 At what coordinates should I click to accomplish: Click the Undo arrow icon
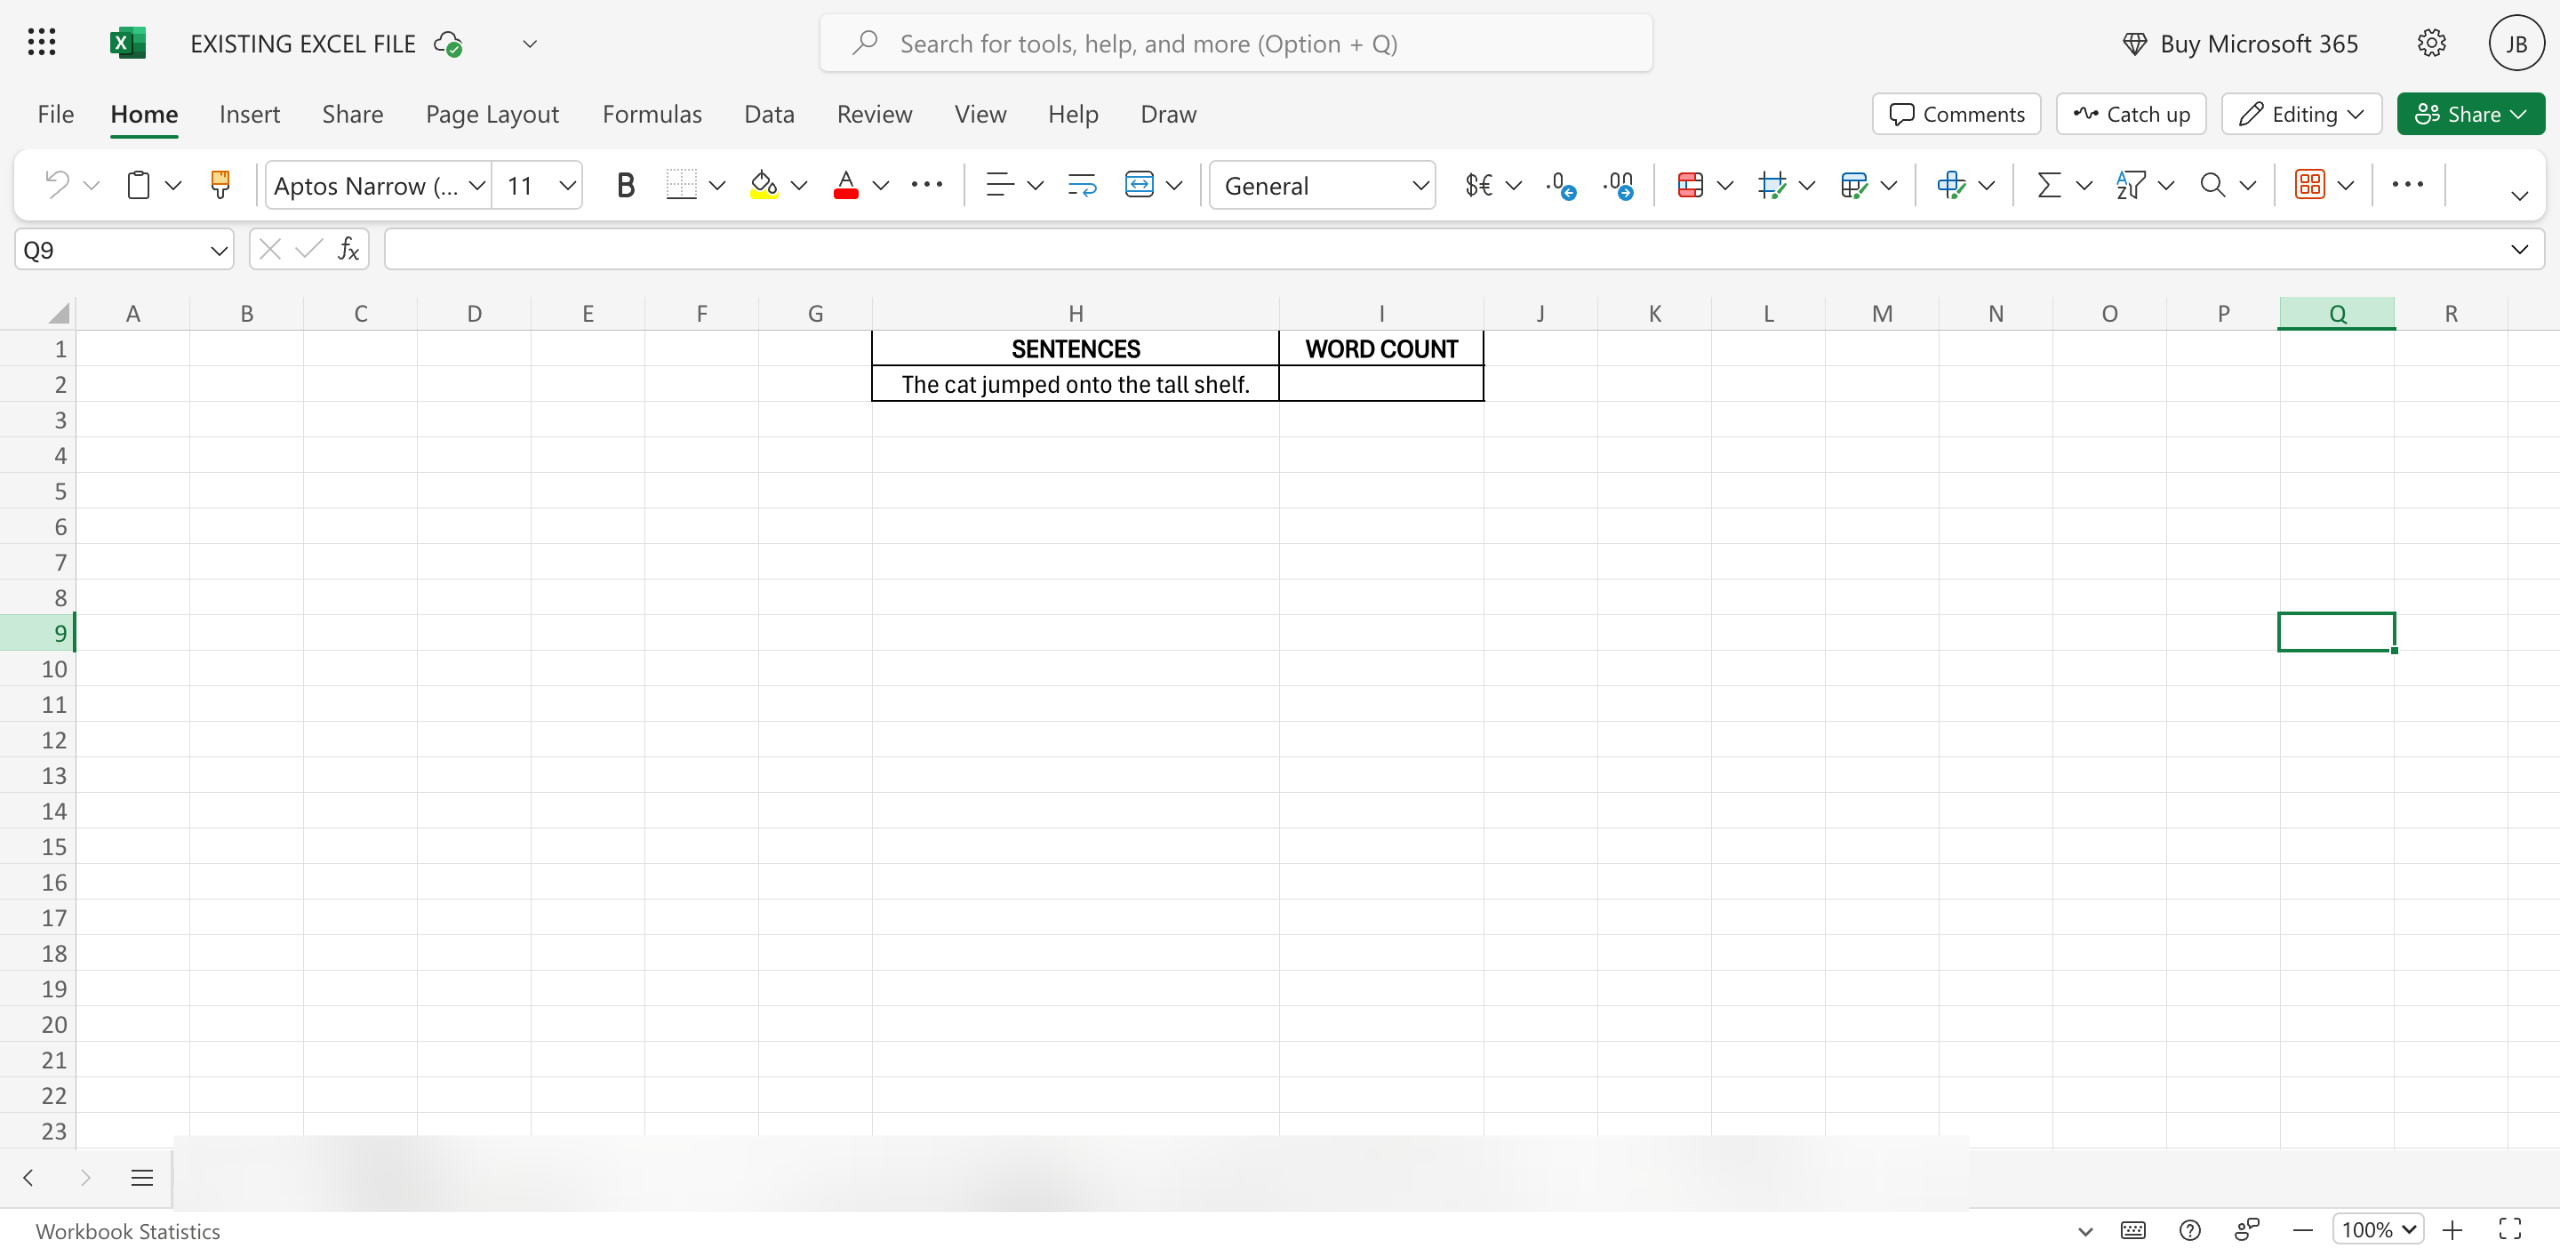pyautogui.click(x=57, y=185)
